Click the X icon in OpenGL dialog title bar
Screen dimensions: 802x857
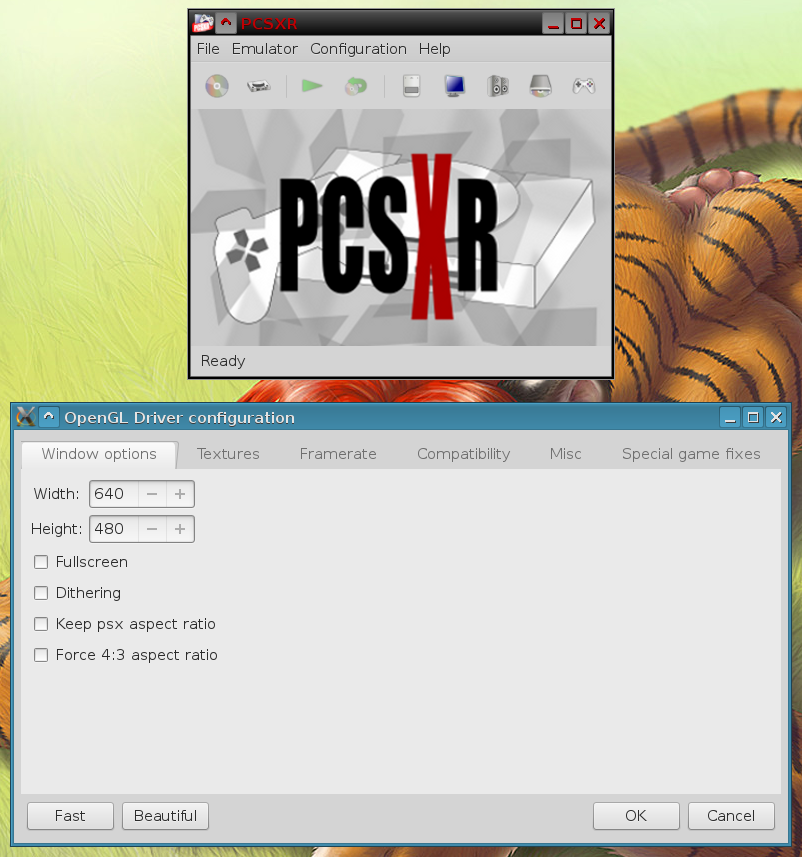[x=26, y=417]
